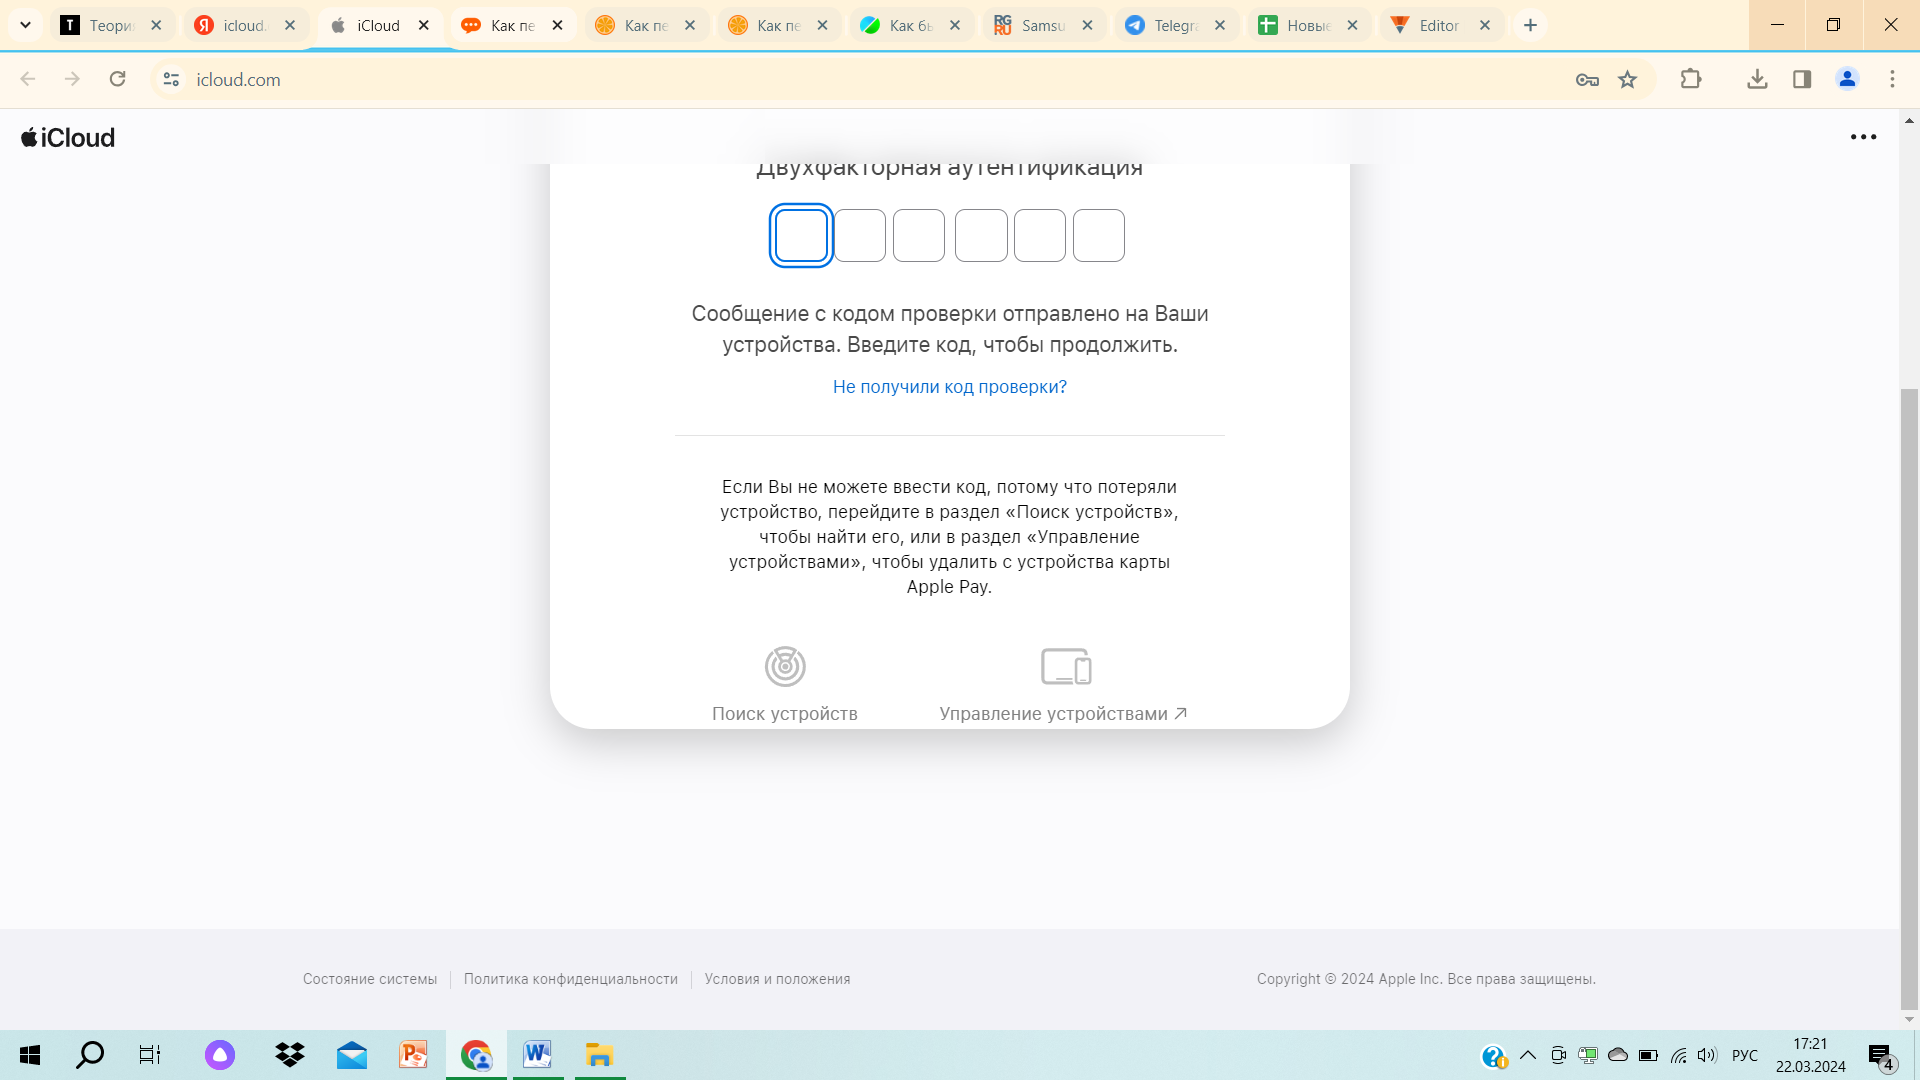Click the iCloud logo in header
The width and height of the screenshot is (1920, 1080).
[68, 138]
